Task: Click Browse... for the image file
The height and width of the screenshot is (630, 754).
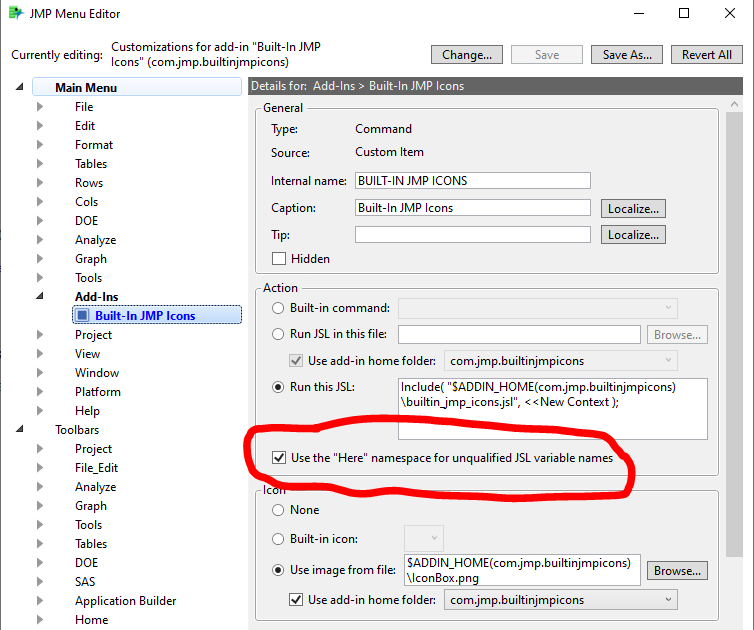Action: [x=677, y=571]
